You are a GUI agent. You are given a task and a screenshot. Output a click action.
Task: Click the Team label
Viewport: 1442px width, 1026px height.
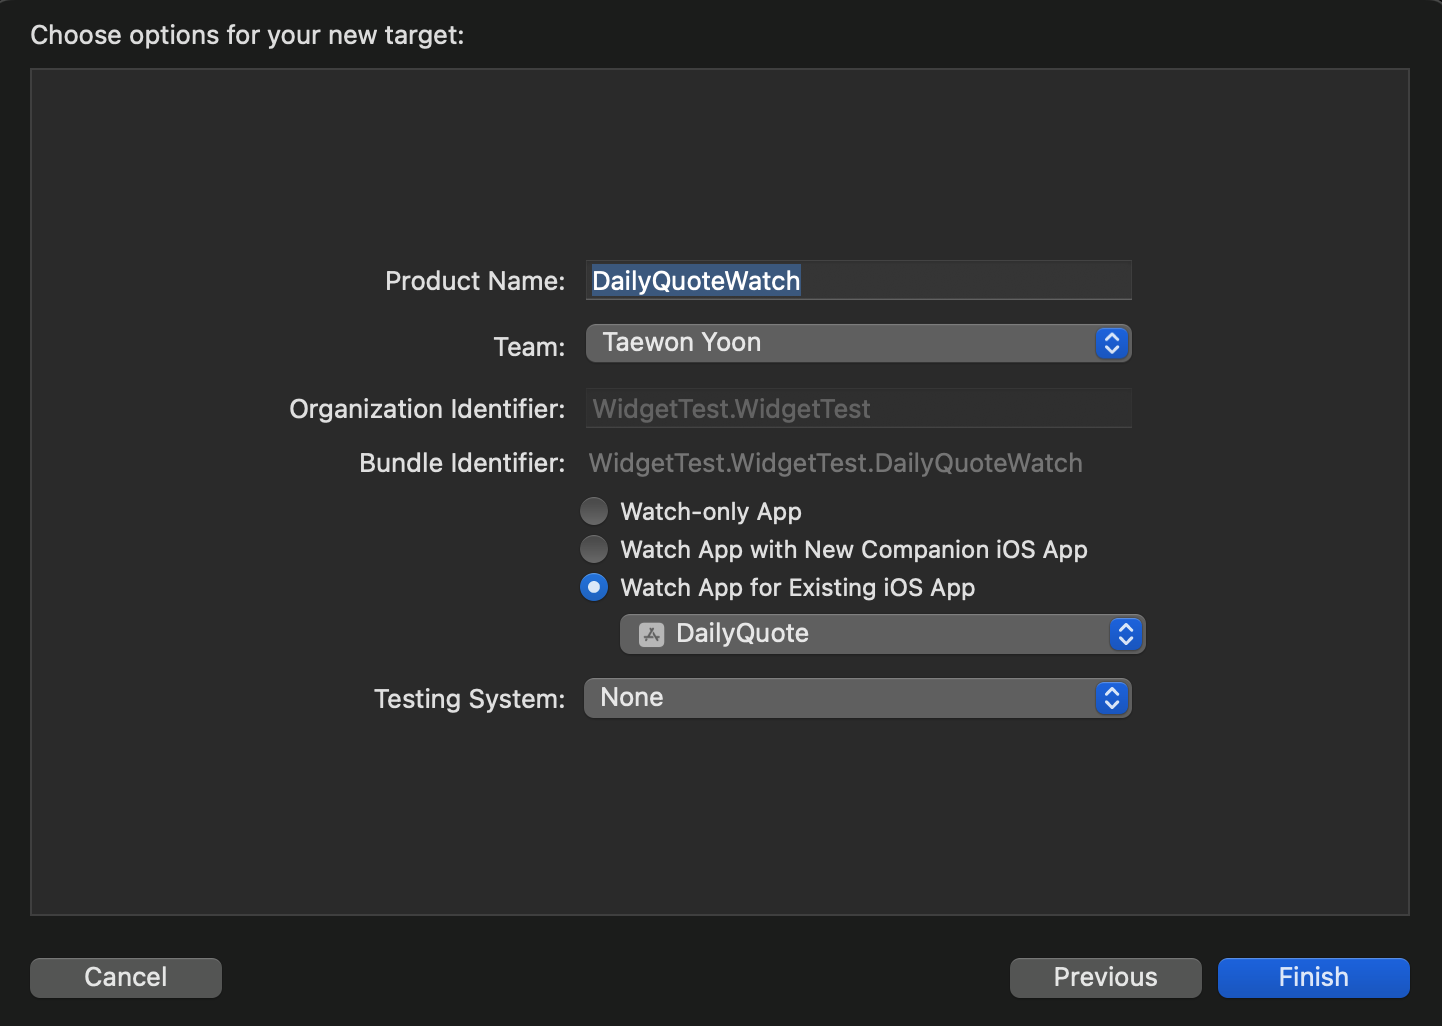pos(529,347)
